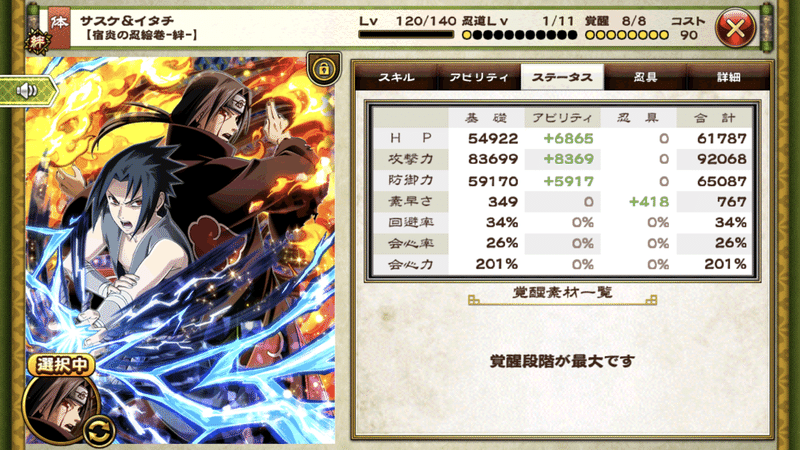
Task: Click the 覚醒 yellow dots indicator
Action: point(627,35)
